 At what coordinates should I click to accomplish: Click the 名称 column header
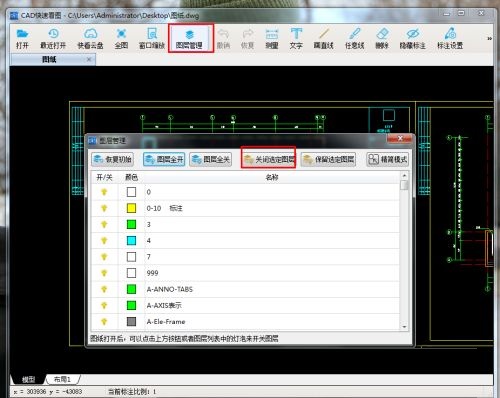coord(272,177)
